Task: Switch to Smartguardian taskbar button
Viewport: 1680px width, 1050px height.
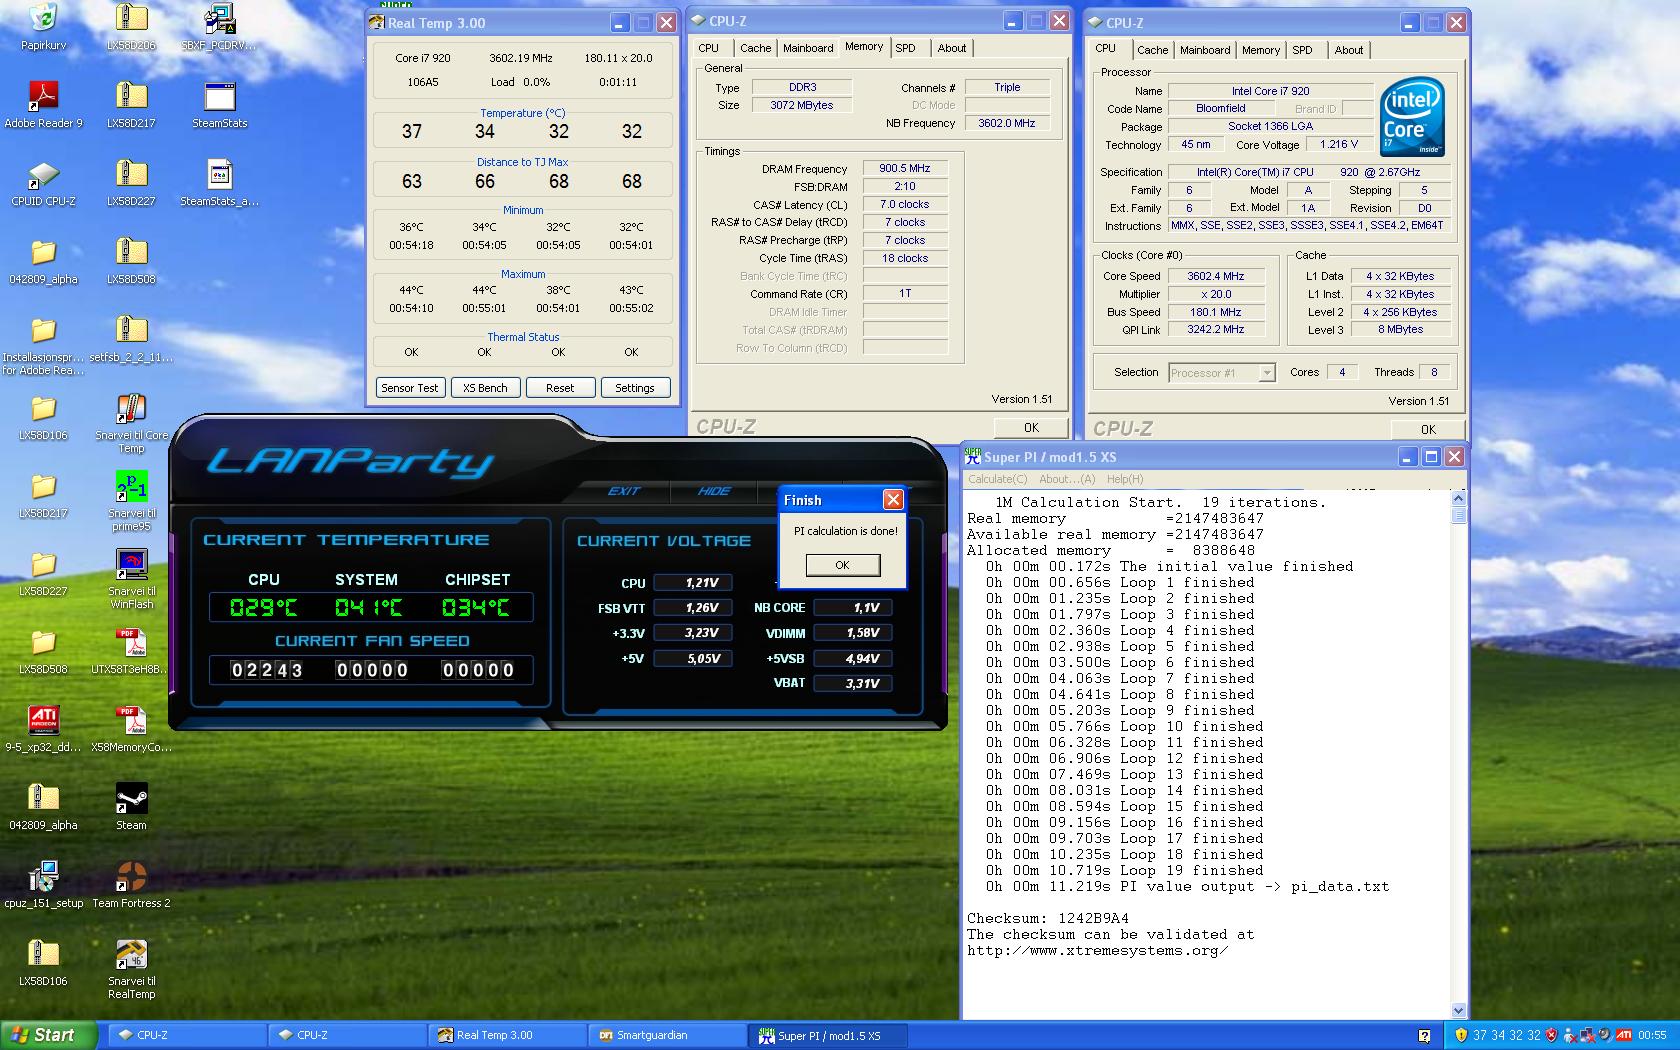Action: [667, 1035]
